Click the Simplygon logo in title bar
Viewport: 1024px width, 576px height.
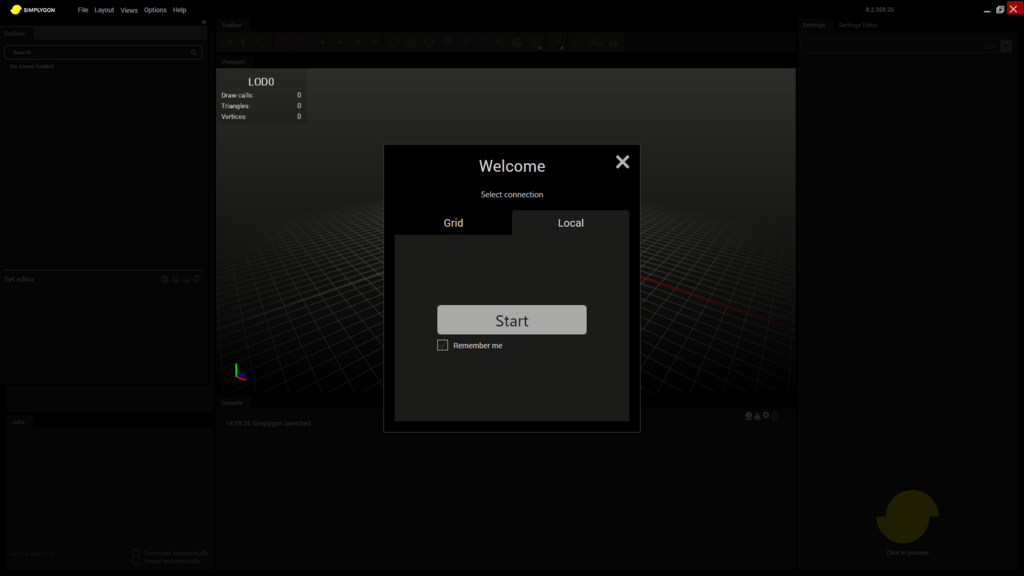coord(33,10)
